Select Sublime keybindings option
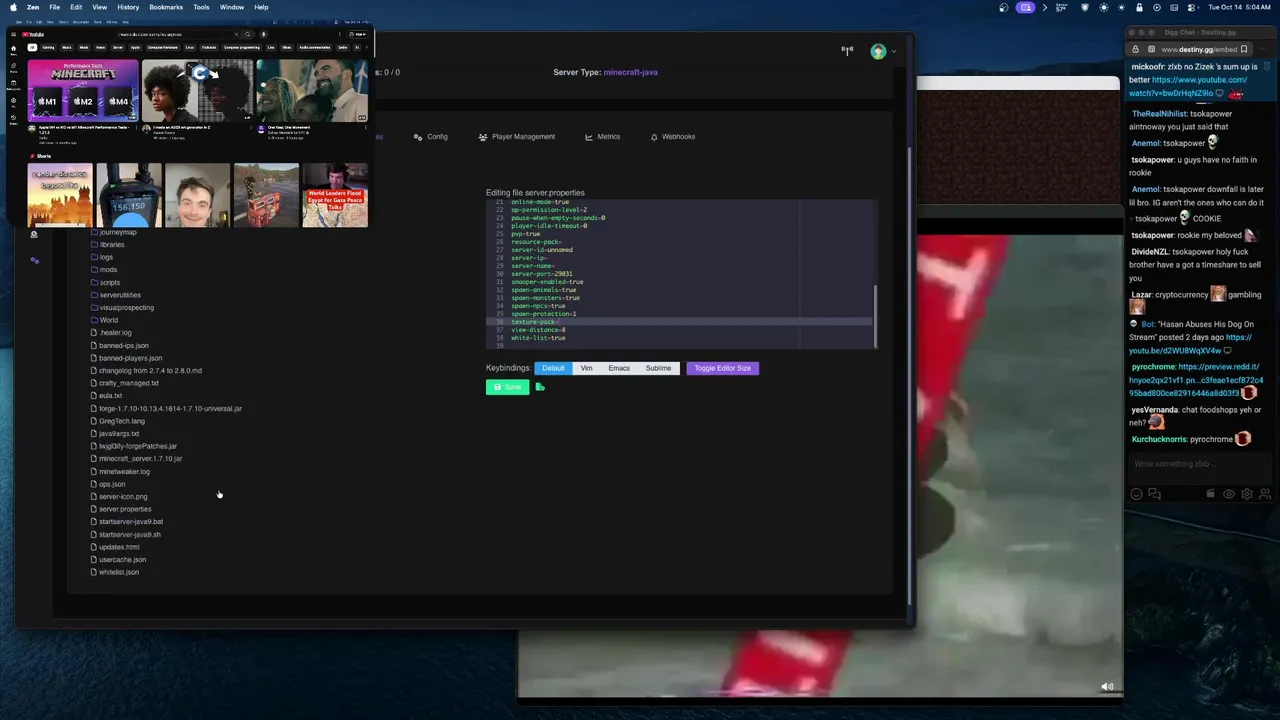1280x720 pixels. point(658,368)
